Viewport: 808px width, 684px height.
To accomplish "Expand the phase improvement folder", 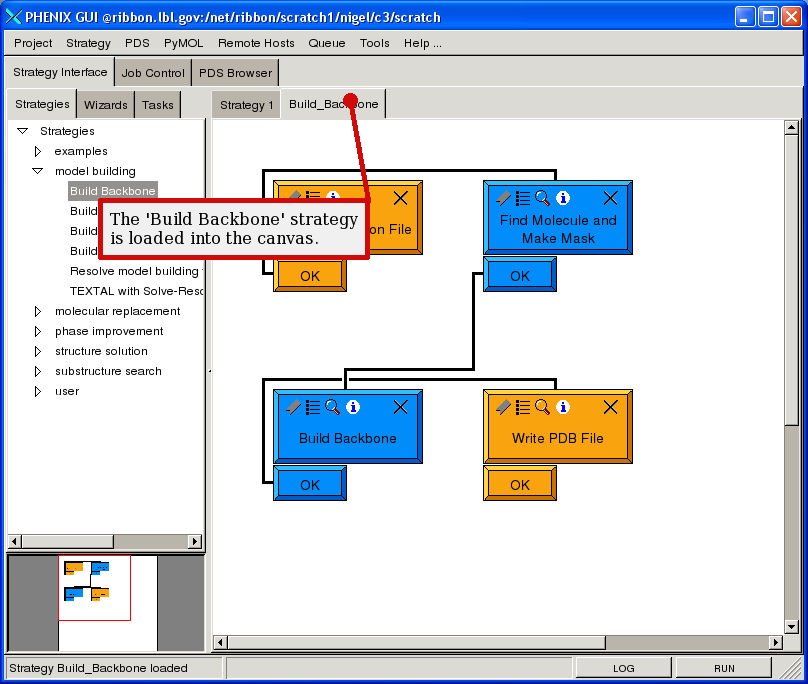I will [38, 331].
